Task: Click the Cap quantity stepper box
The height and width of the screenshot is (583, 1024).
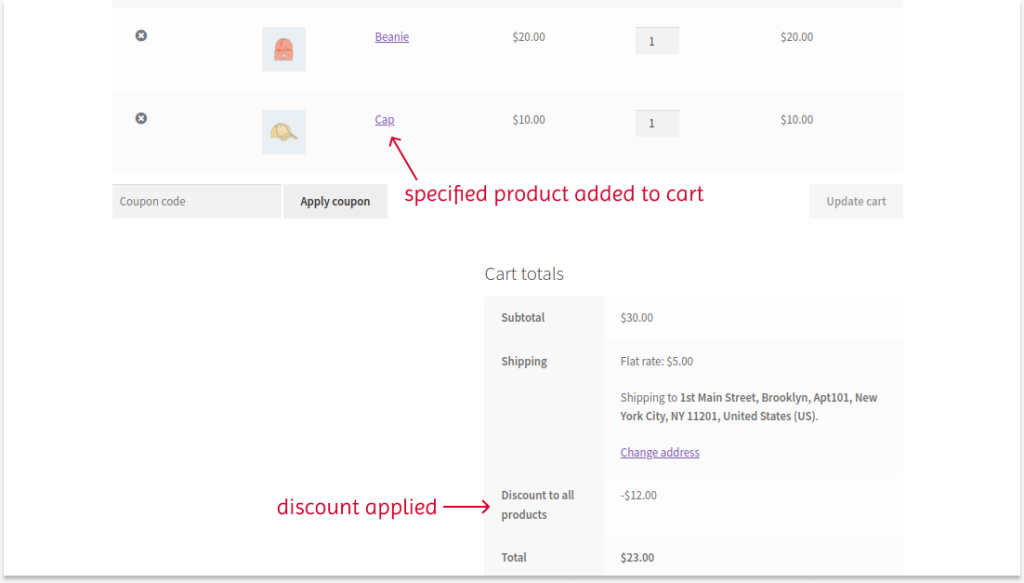Action: 657,123
